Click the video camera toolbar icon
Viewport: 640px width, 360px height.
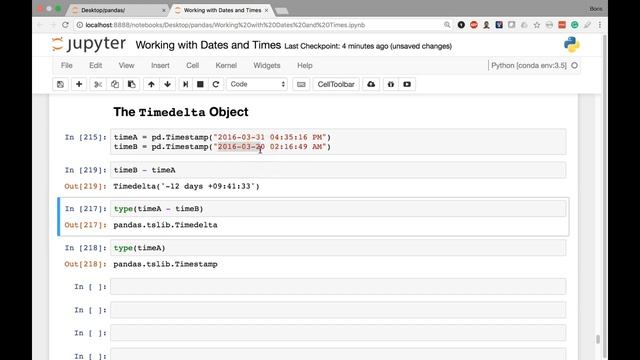tap(407, 84)
